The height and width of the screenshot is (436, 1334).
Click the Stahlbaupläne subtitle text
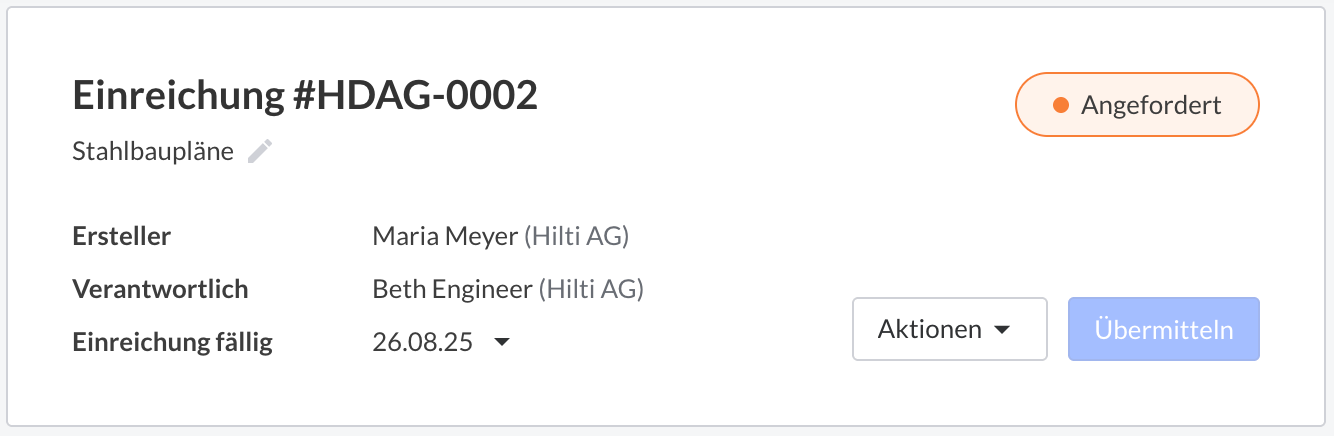[x=153, y=152]
